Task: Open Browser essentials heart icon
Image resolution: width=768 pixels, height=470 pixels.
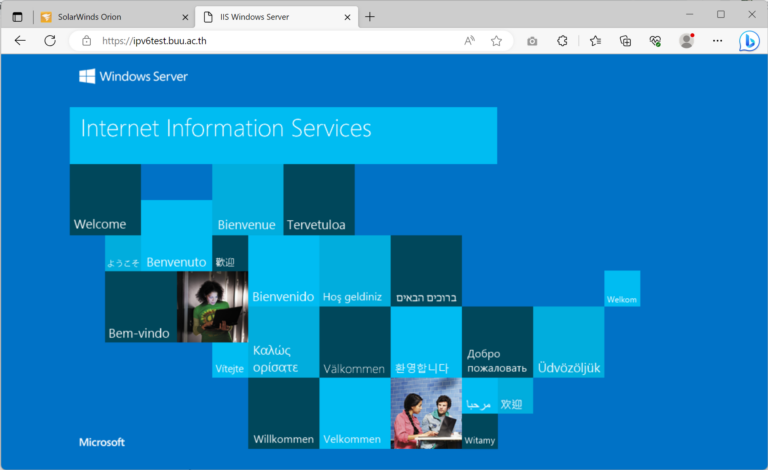Action: [655, 41]
